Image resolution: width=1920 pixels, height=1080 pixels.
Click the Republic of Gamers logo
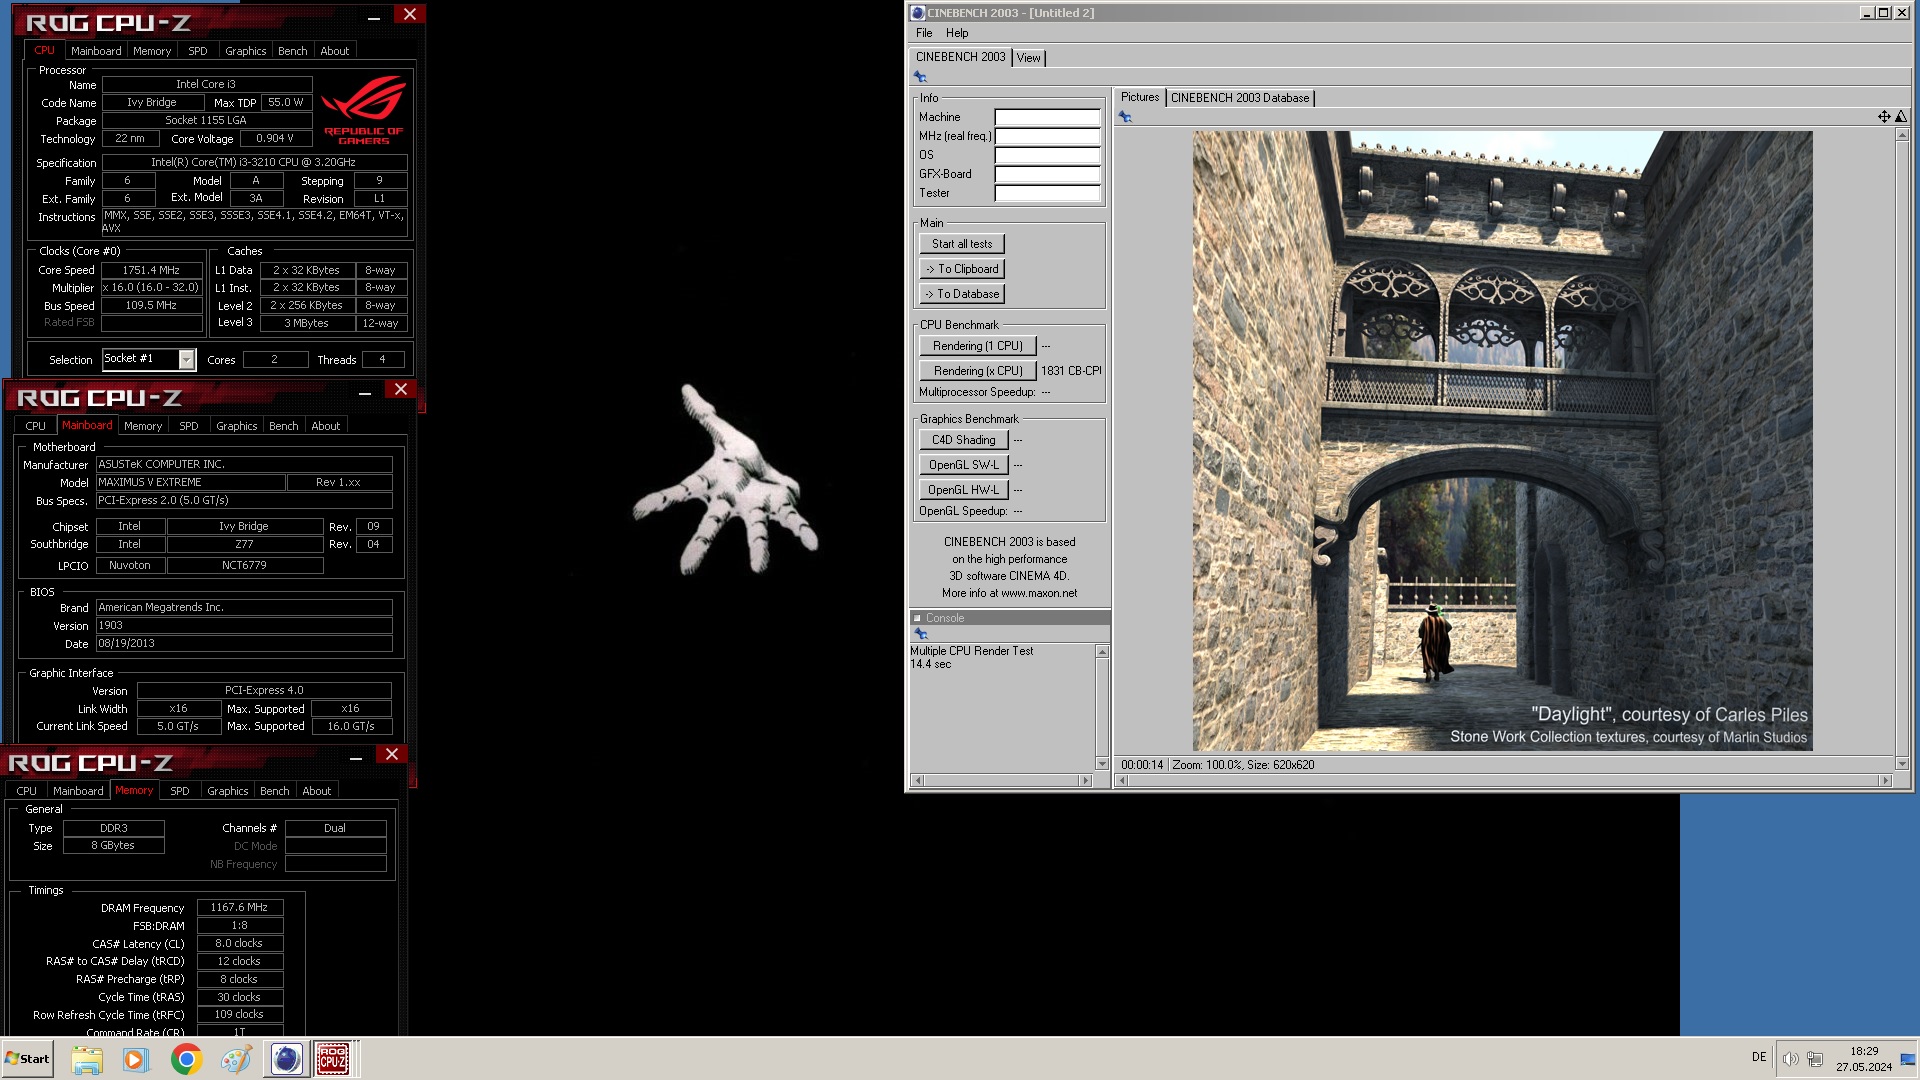(x=363, y=111)
